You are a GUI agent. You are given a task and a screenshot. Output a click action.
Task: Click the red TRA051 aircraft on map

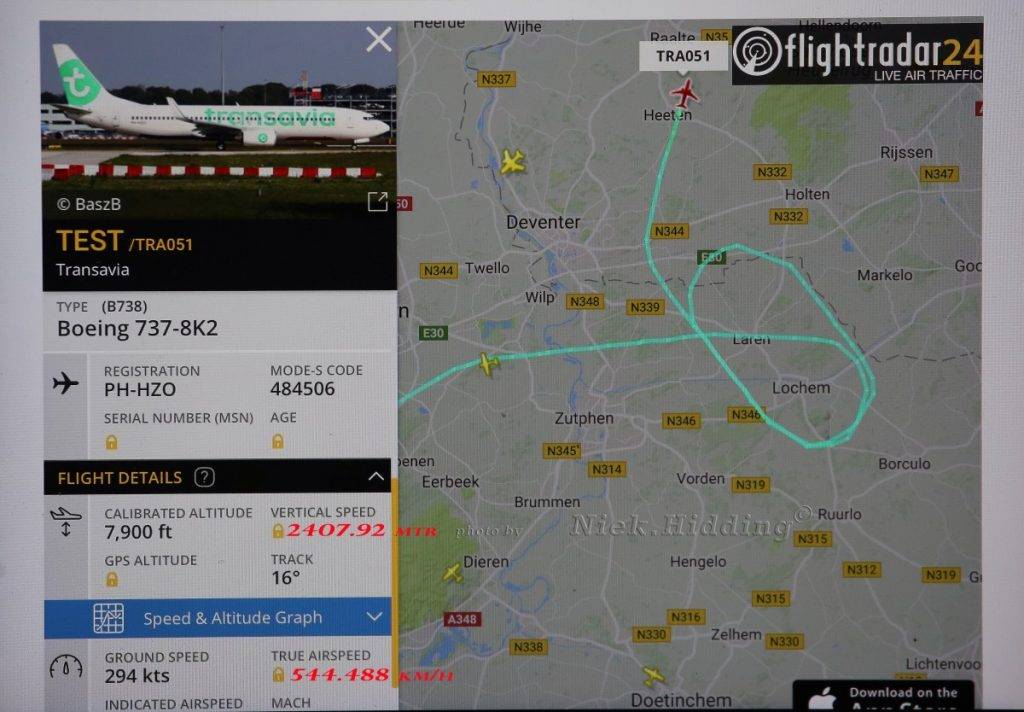684,93
